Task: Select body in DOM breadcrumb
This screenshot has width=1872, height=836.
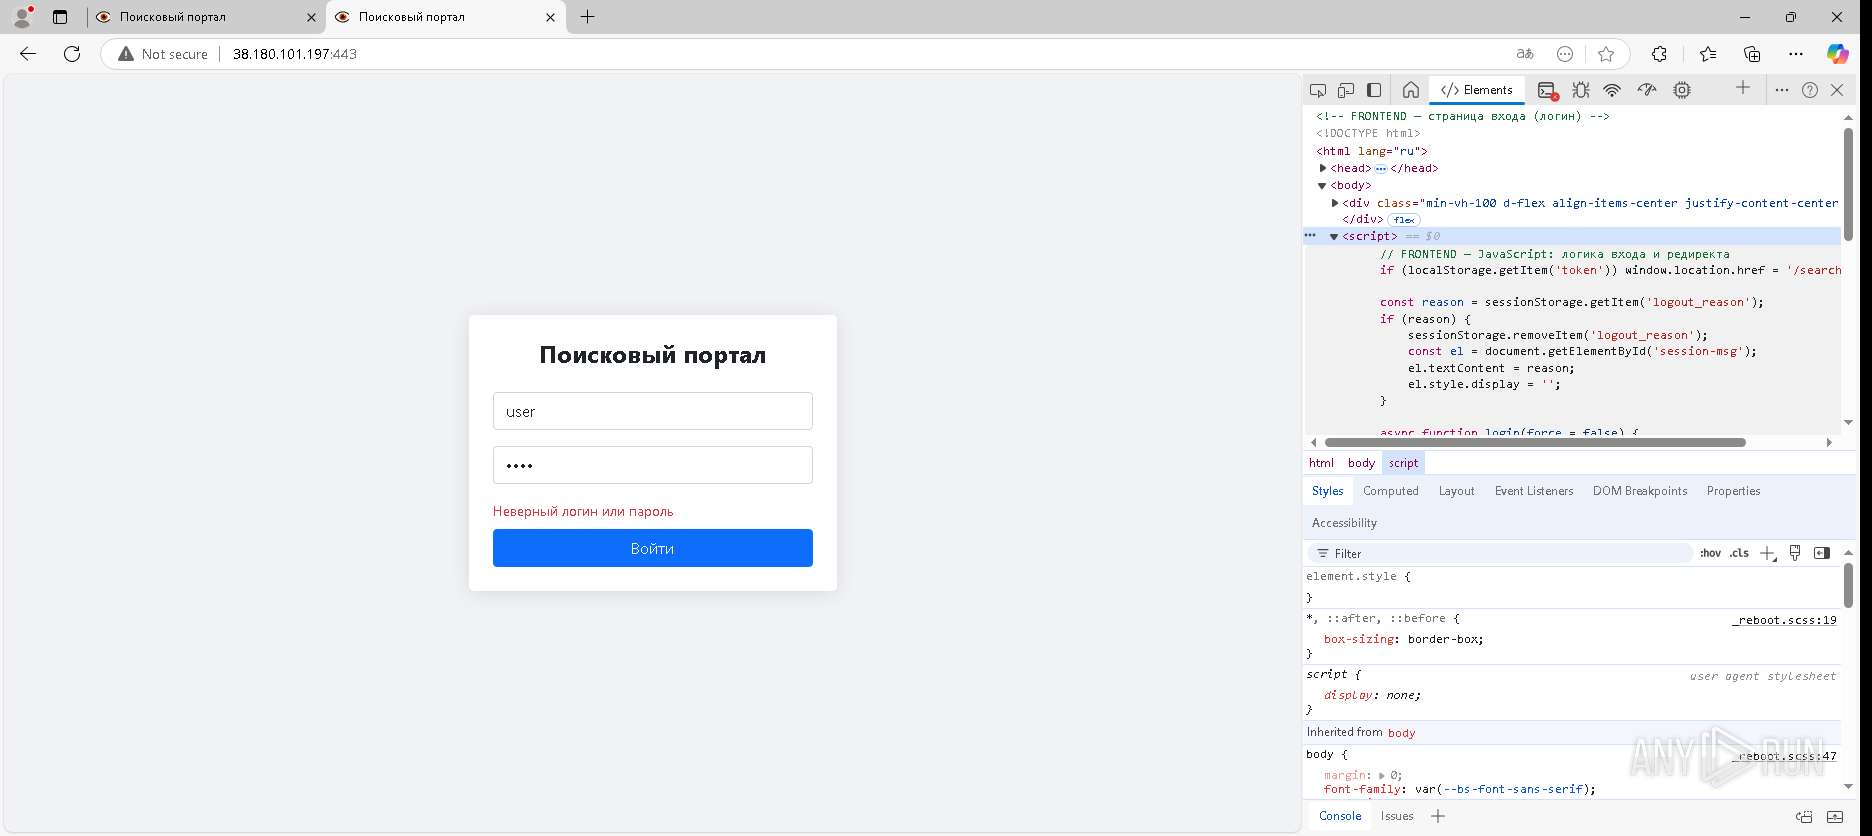Action: pos(1361,463)
